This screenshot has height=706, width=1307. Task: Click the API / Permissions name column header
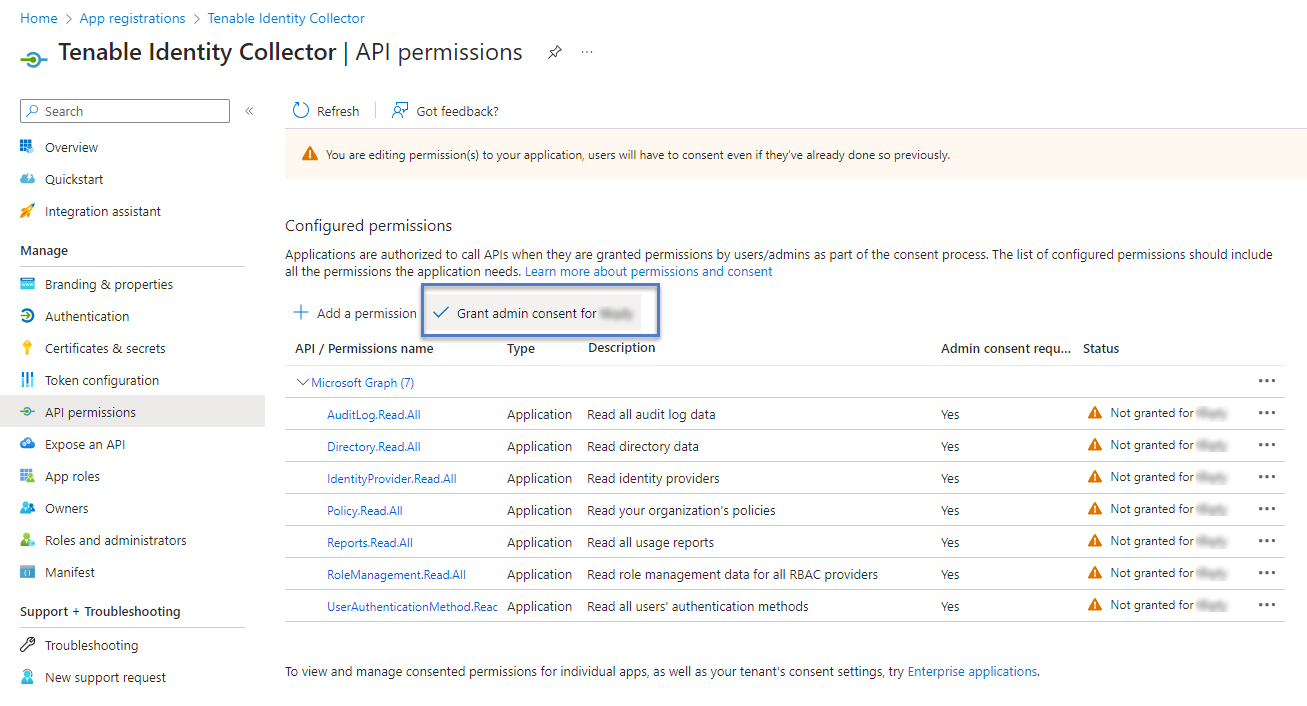pyautogui.click(x=364, y=348)
